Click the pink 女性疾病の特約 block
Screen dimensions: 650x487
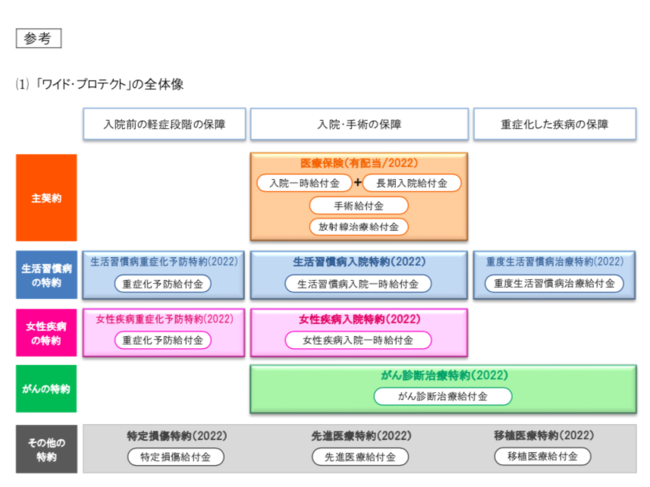click(46, 333)
